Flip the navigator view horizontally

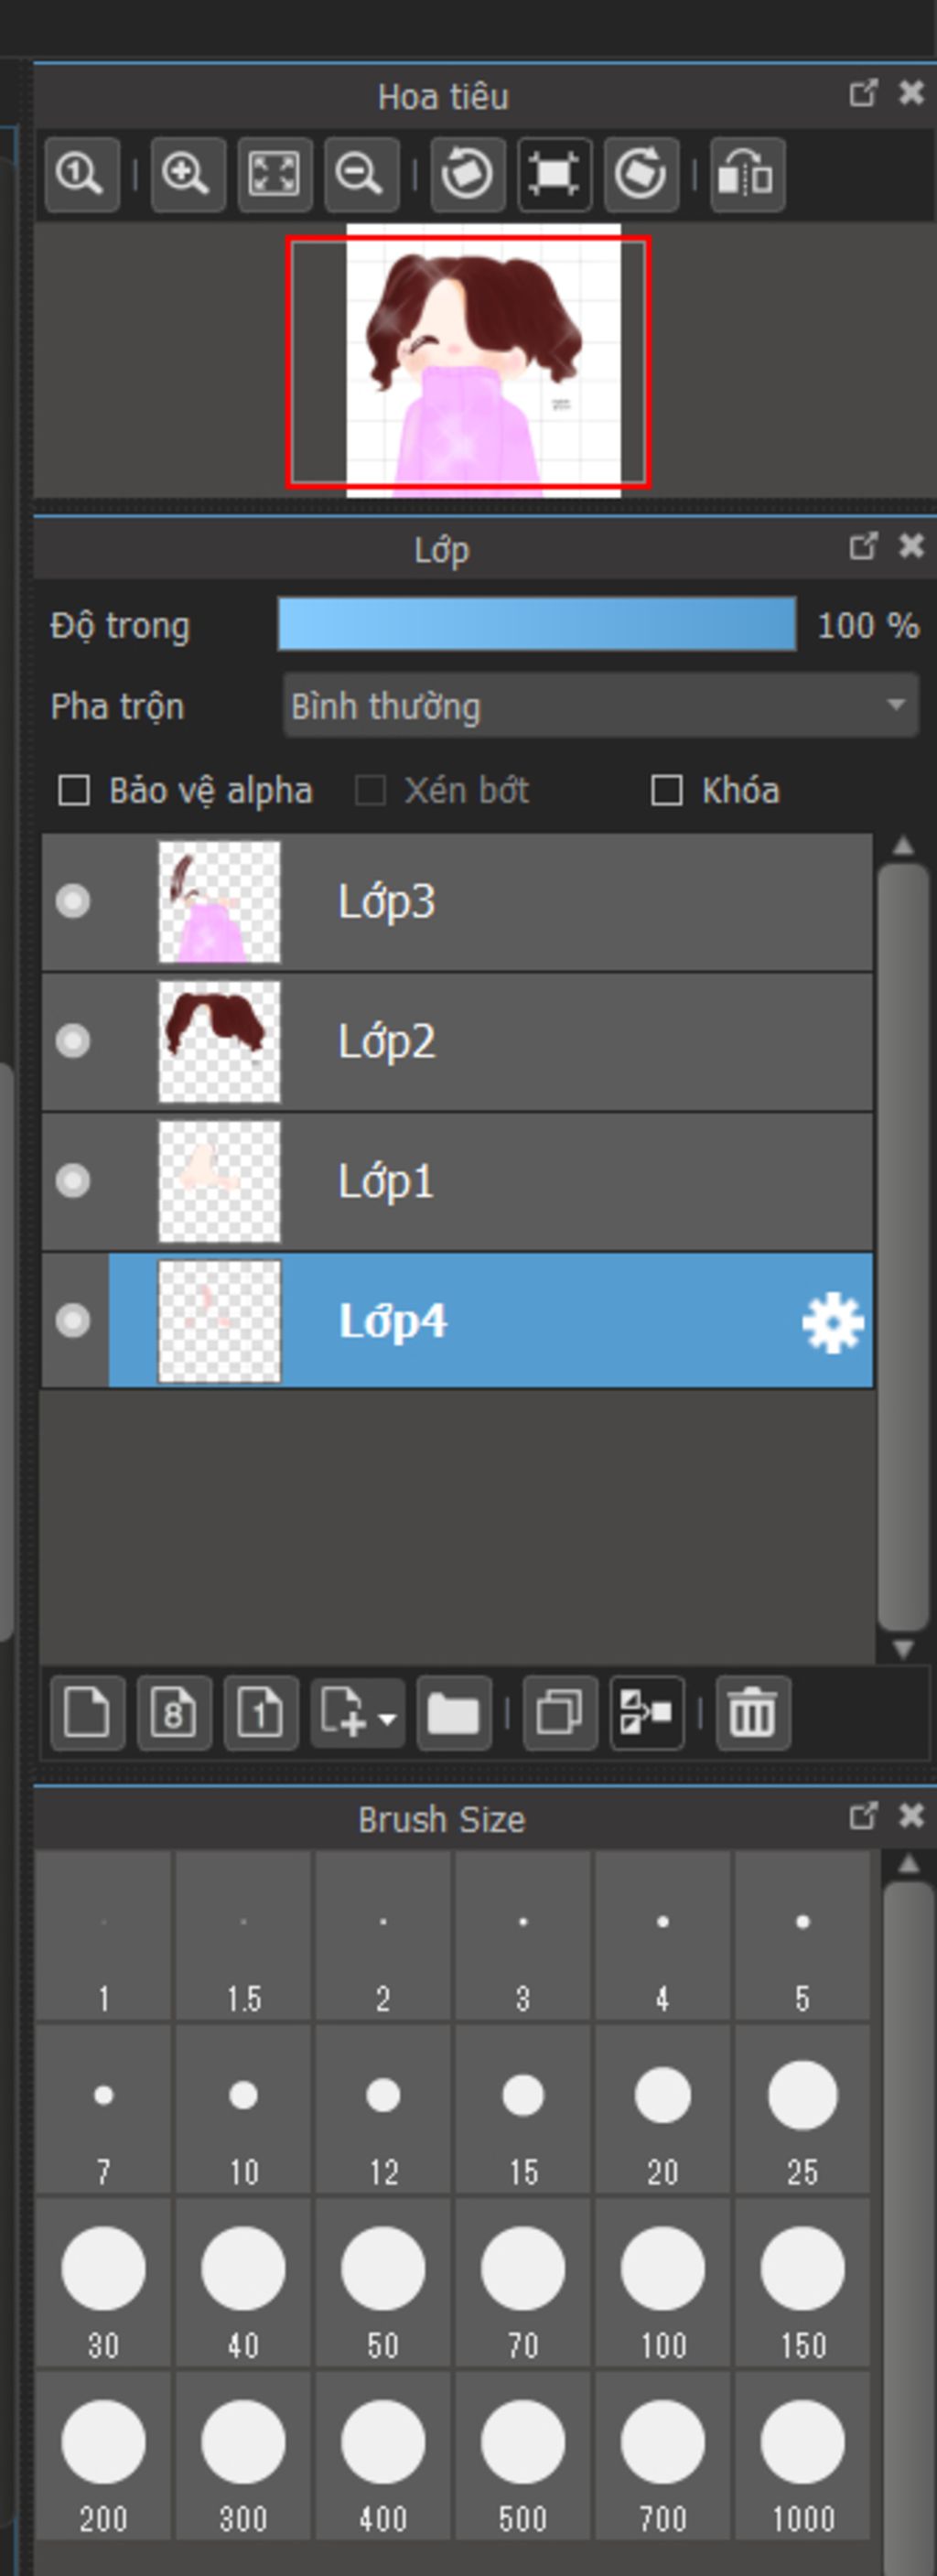[x=747, y=175]
